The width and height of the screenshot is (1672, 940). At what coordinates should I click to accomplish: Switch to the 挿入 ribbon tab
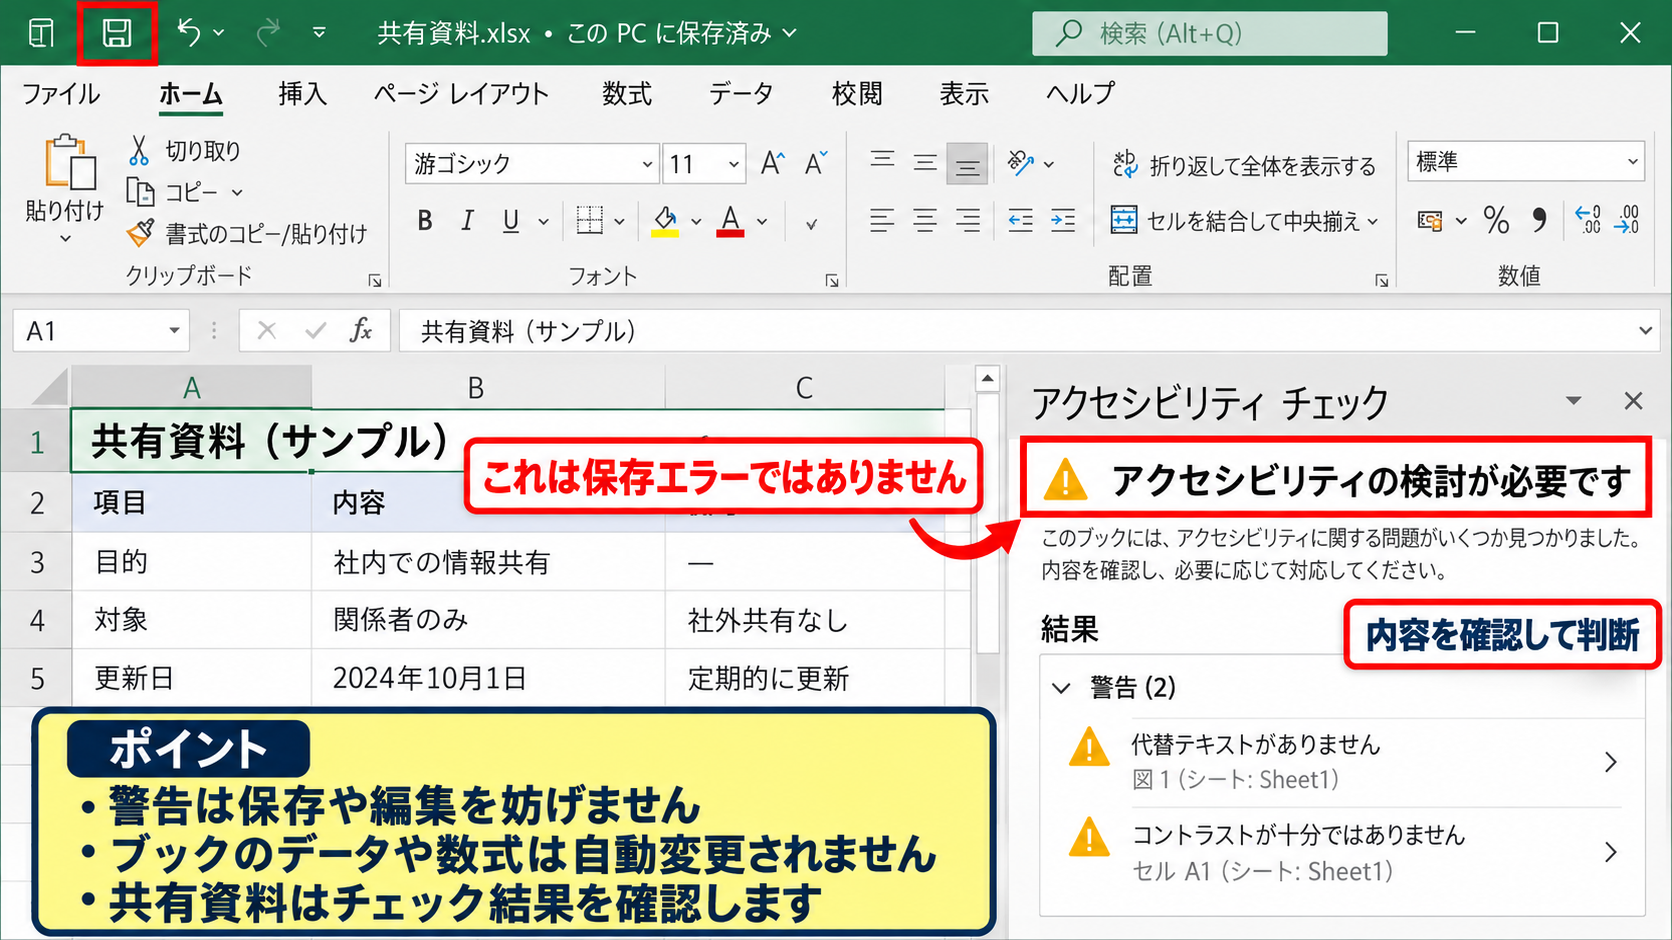pyautogui.click(x=302, y=93)
